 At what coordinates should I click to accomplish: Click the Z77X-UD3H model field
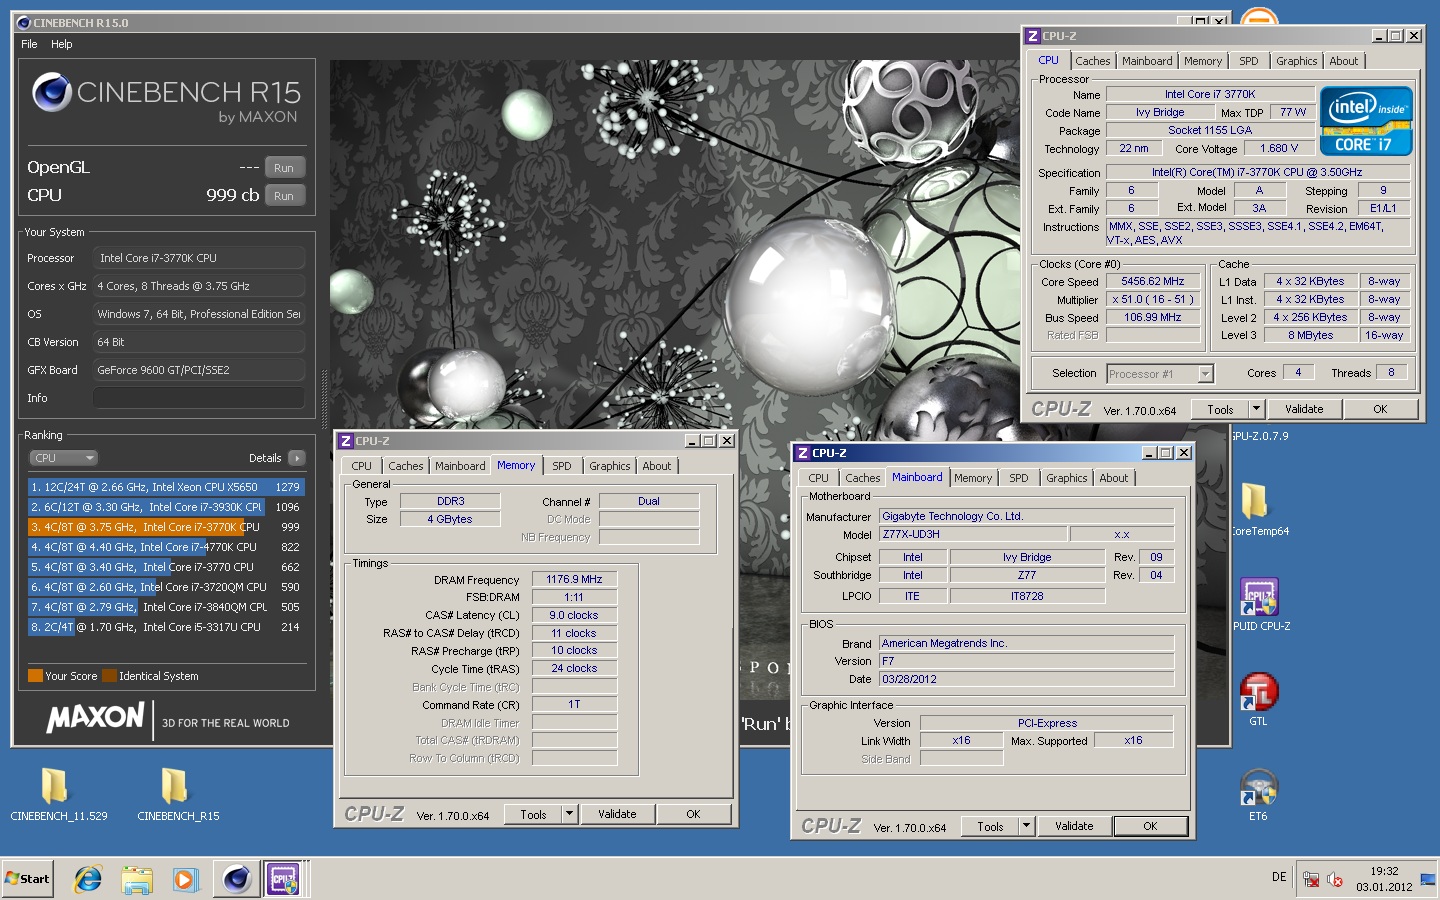[973, 534]
